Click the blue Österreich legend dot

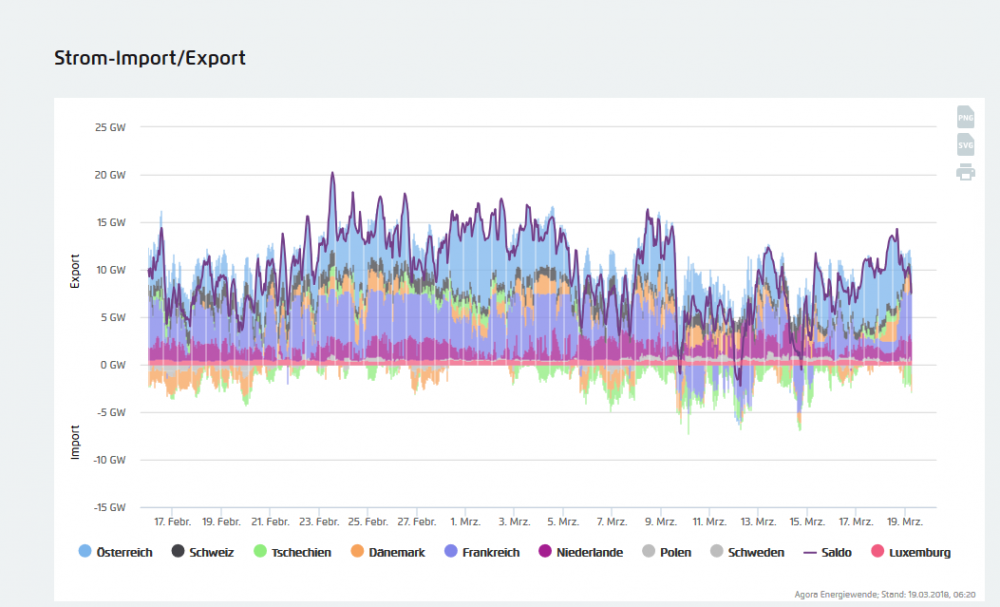84,552
